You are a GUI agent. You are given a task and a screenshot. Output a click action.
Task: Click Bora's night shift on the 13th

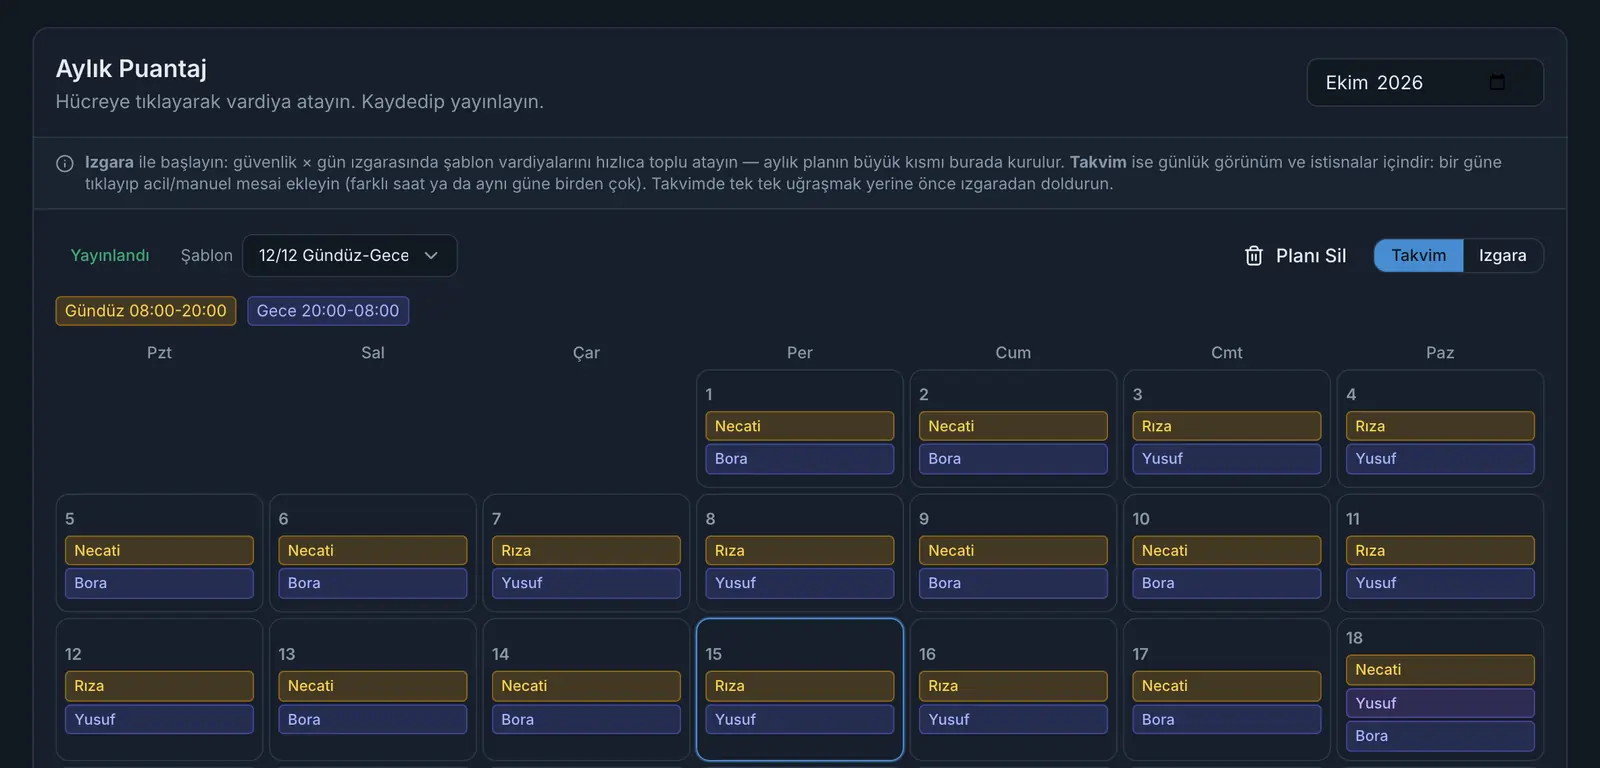(372, 720)
